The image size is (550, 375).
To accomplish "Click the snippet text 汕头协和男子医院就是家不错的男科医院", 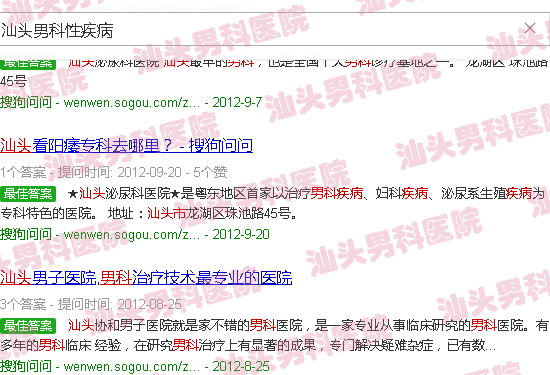I will pos(185,326).
